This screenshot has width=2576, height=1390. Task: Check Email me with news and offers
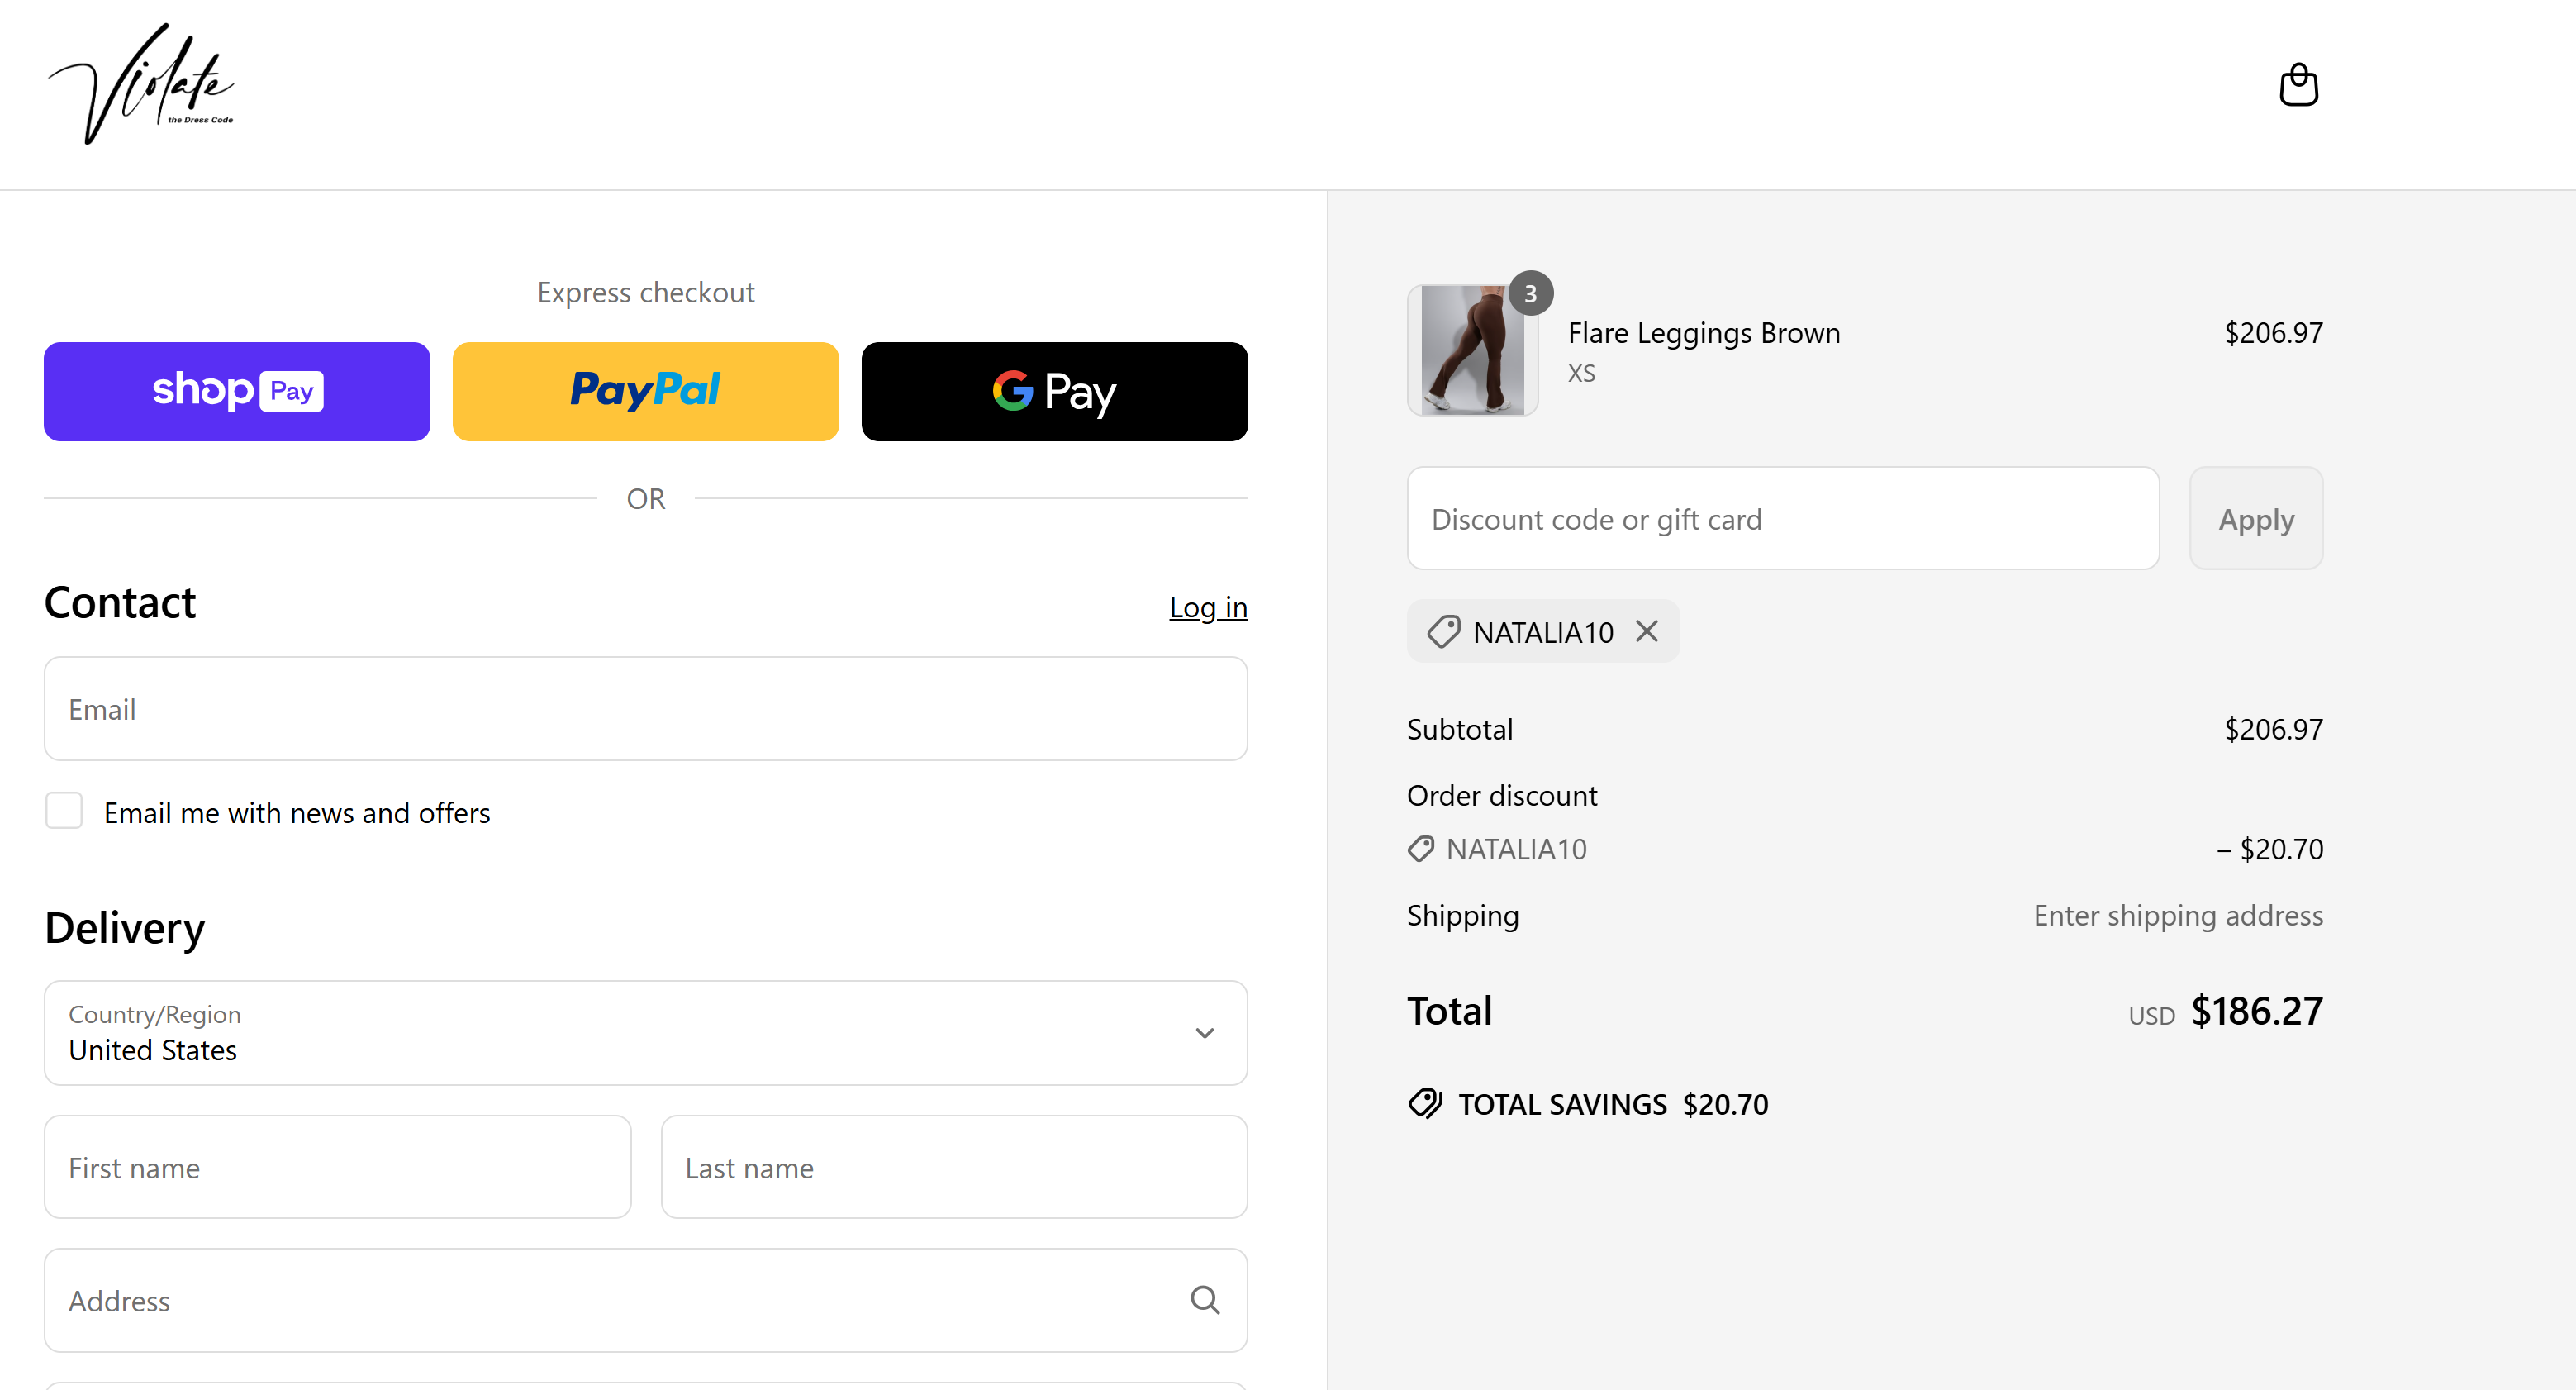click(x=64, y=811)
